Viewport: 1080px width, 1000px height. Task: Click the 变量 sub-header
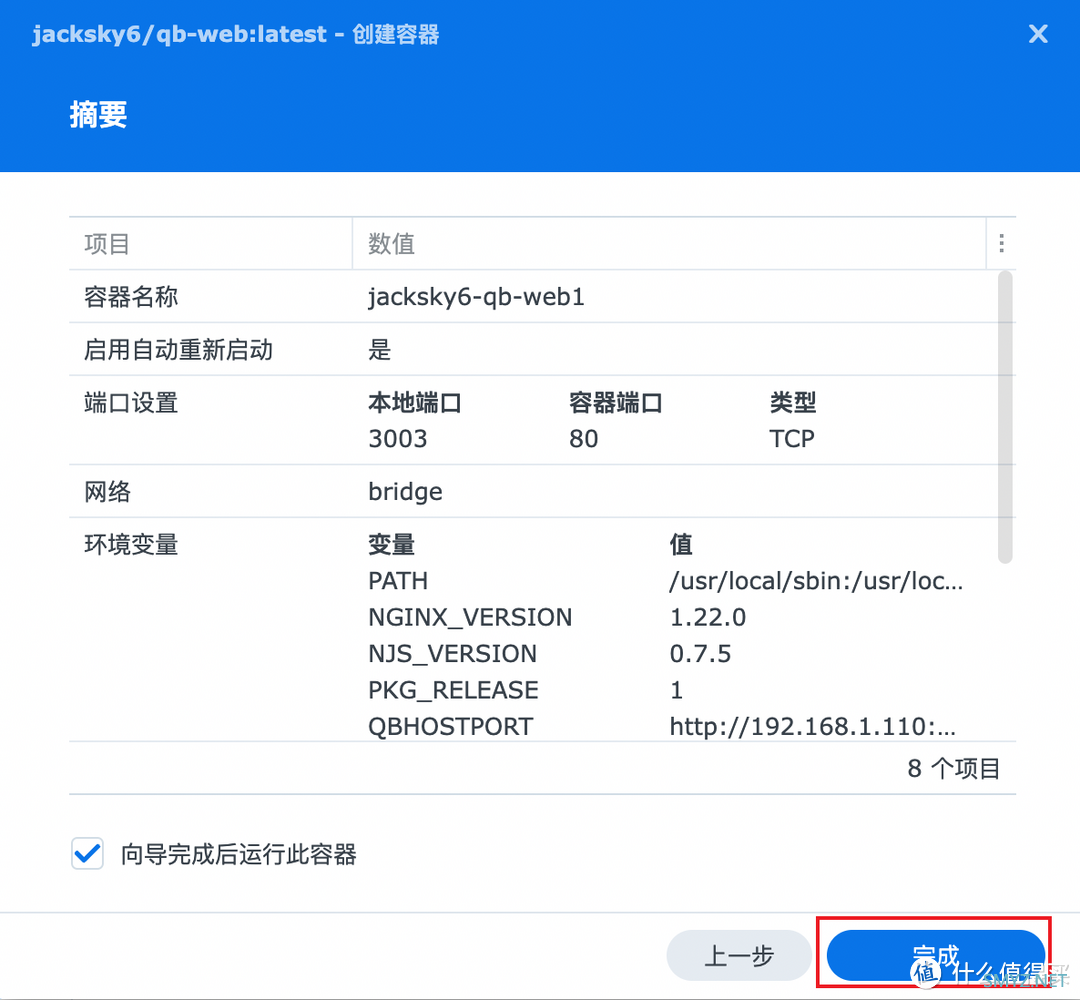click(x=391, y=545)
